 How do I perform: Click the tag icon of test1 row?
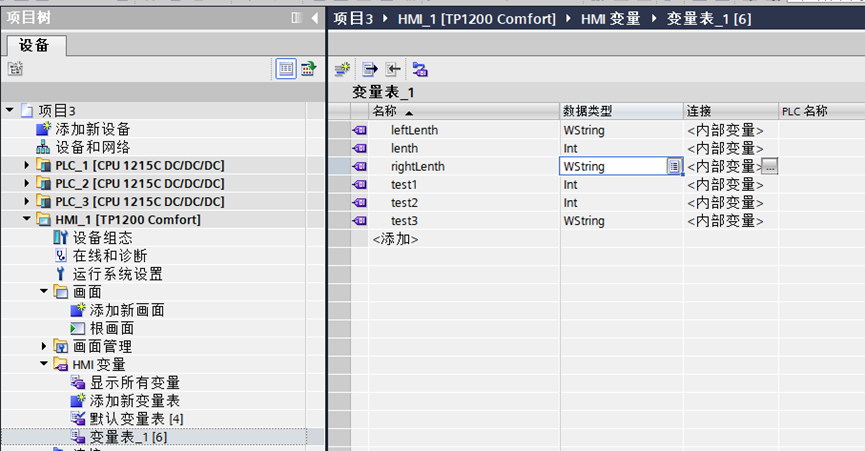coord(360,185)
